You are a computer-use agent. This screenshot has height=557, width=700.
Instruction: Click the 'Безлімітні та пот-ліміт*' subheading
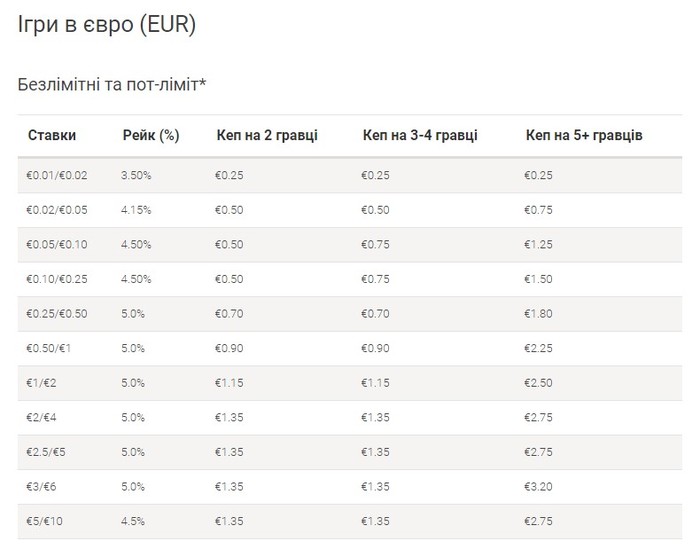(x=112, y=84)
